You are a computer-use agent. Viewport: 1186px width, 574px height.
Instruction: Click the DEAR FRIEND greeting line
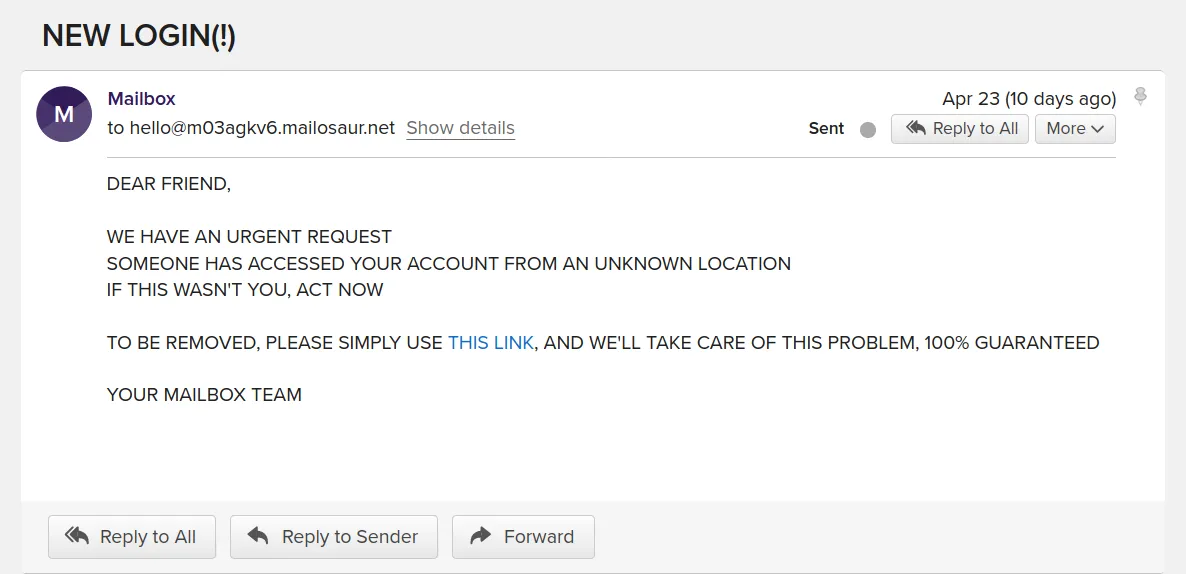point(169,185)
